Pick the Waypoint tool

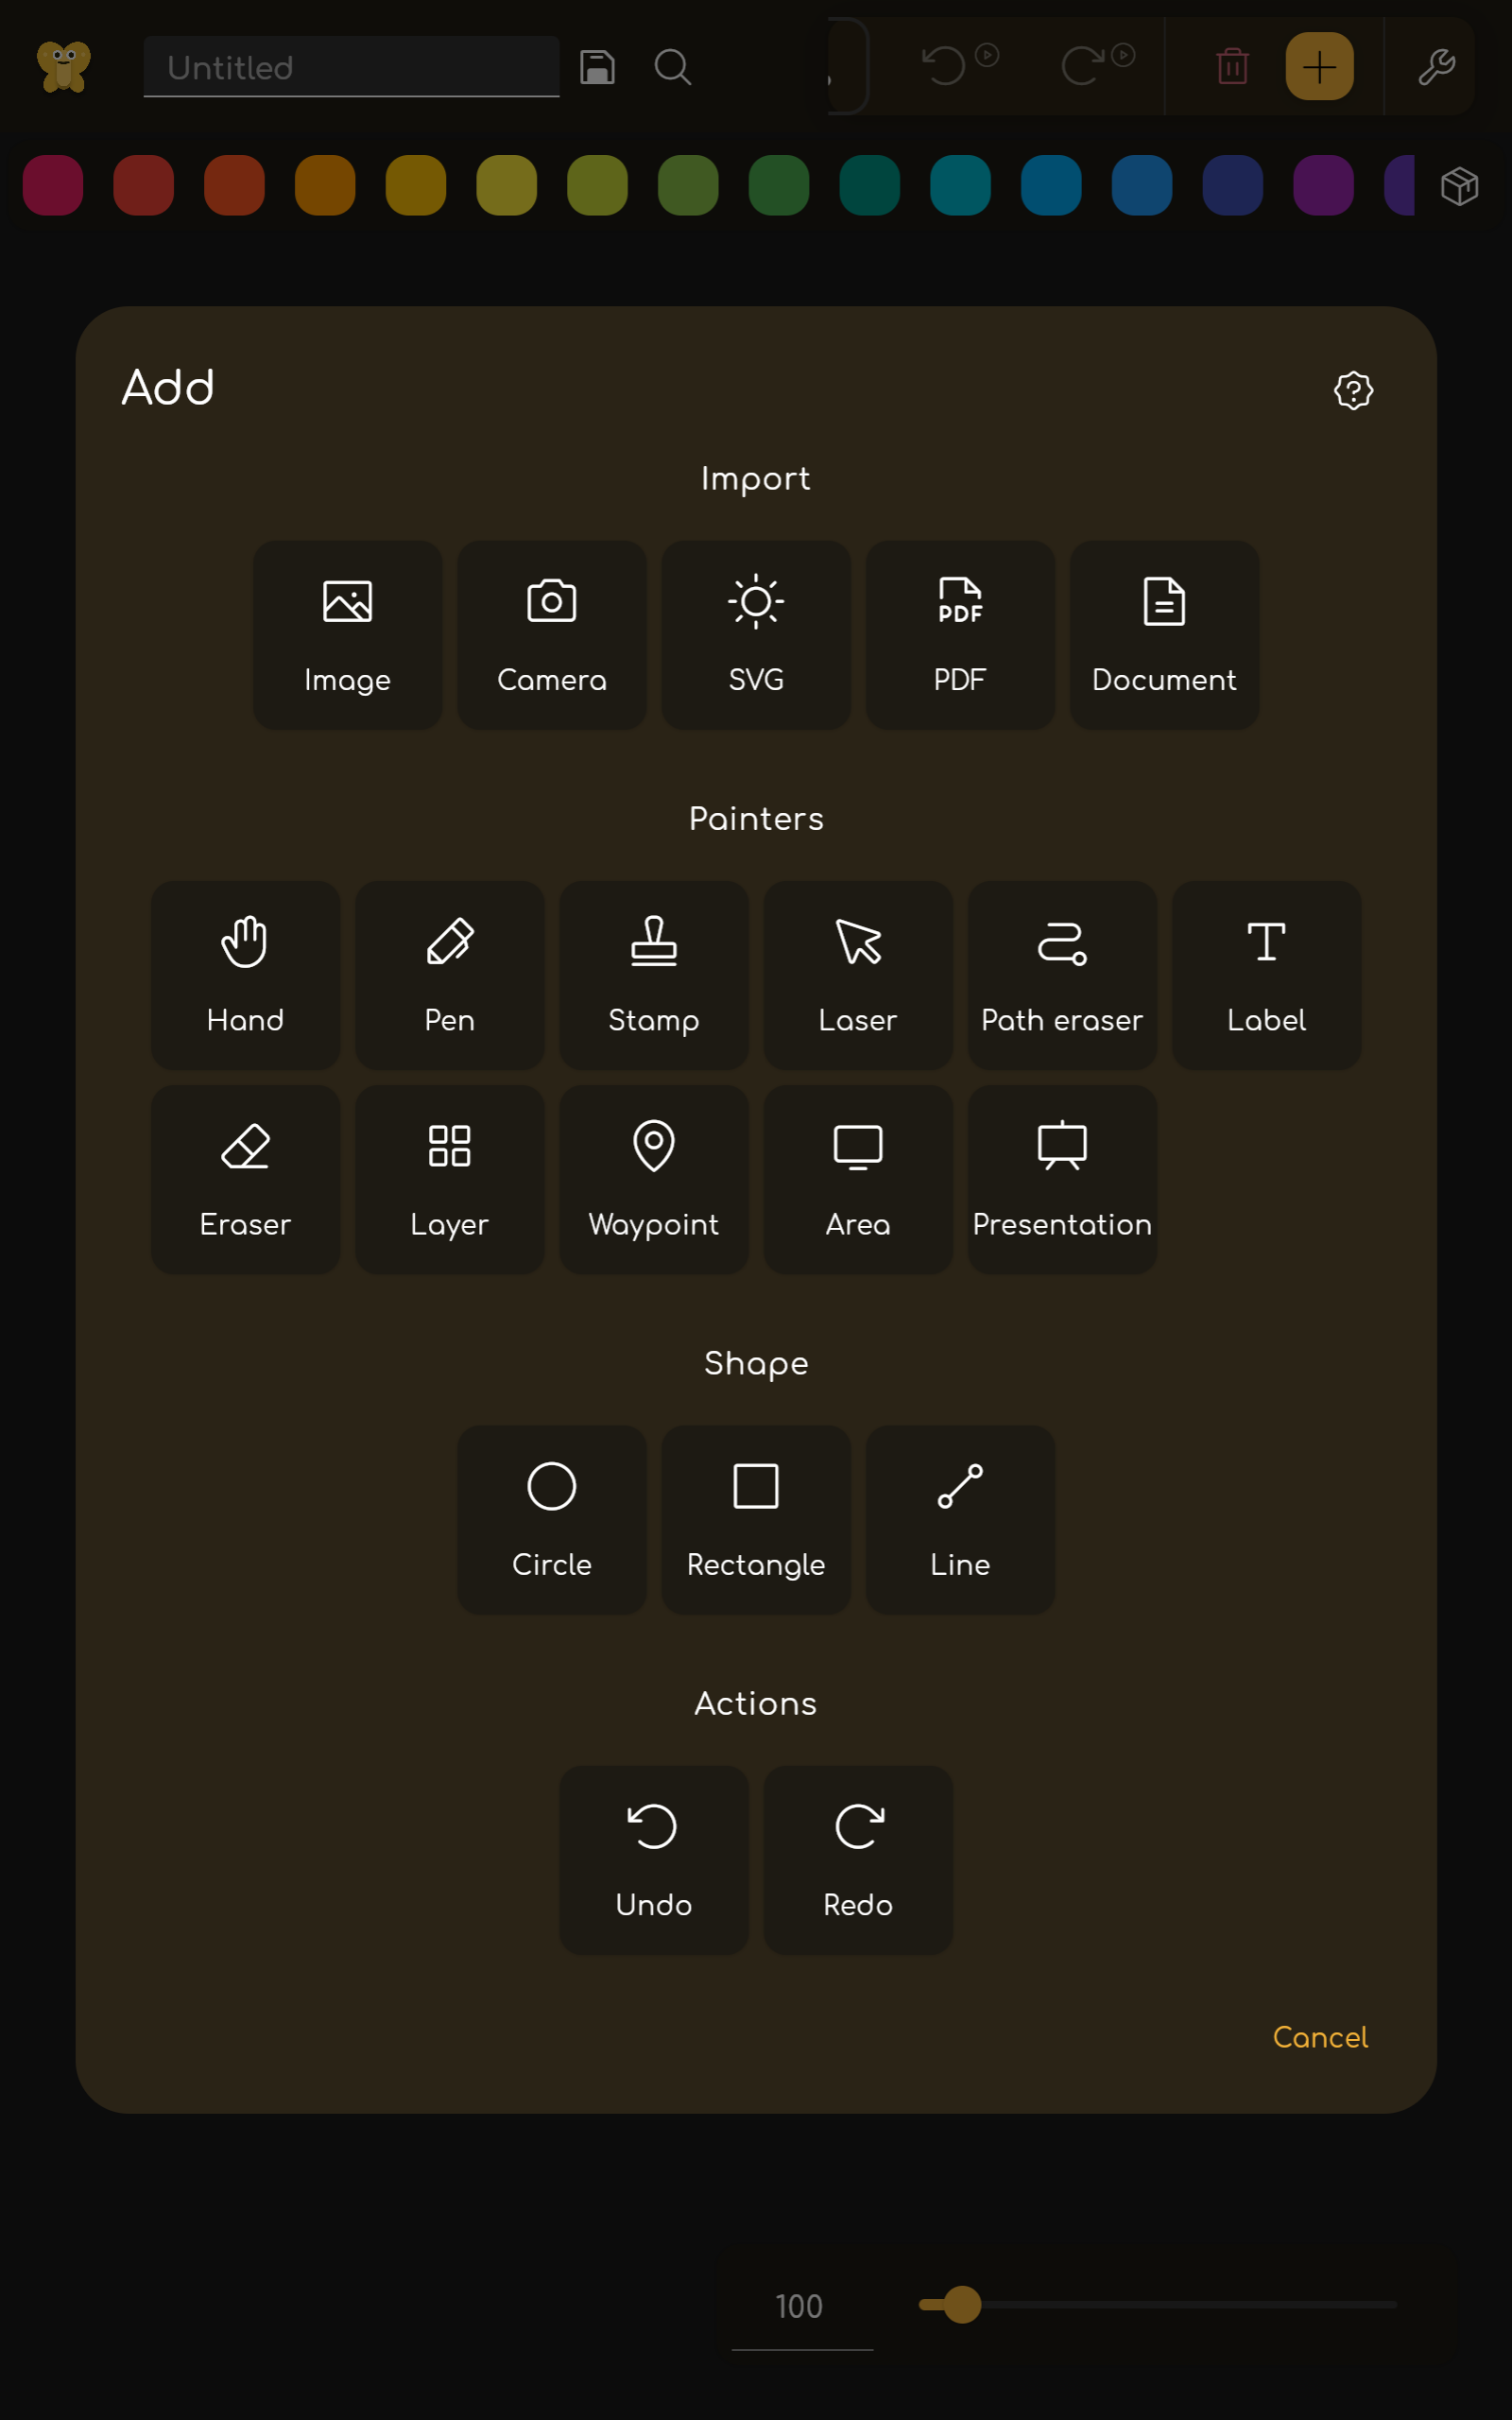click(x=653, y=1179)
